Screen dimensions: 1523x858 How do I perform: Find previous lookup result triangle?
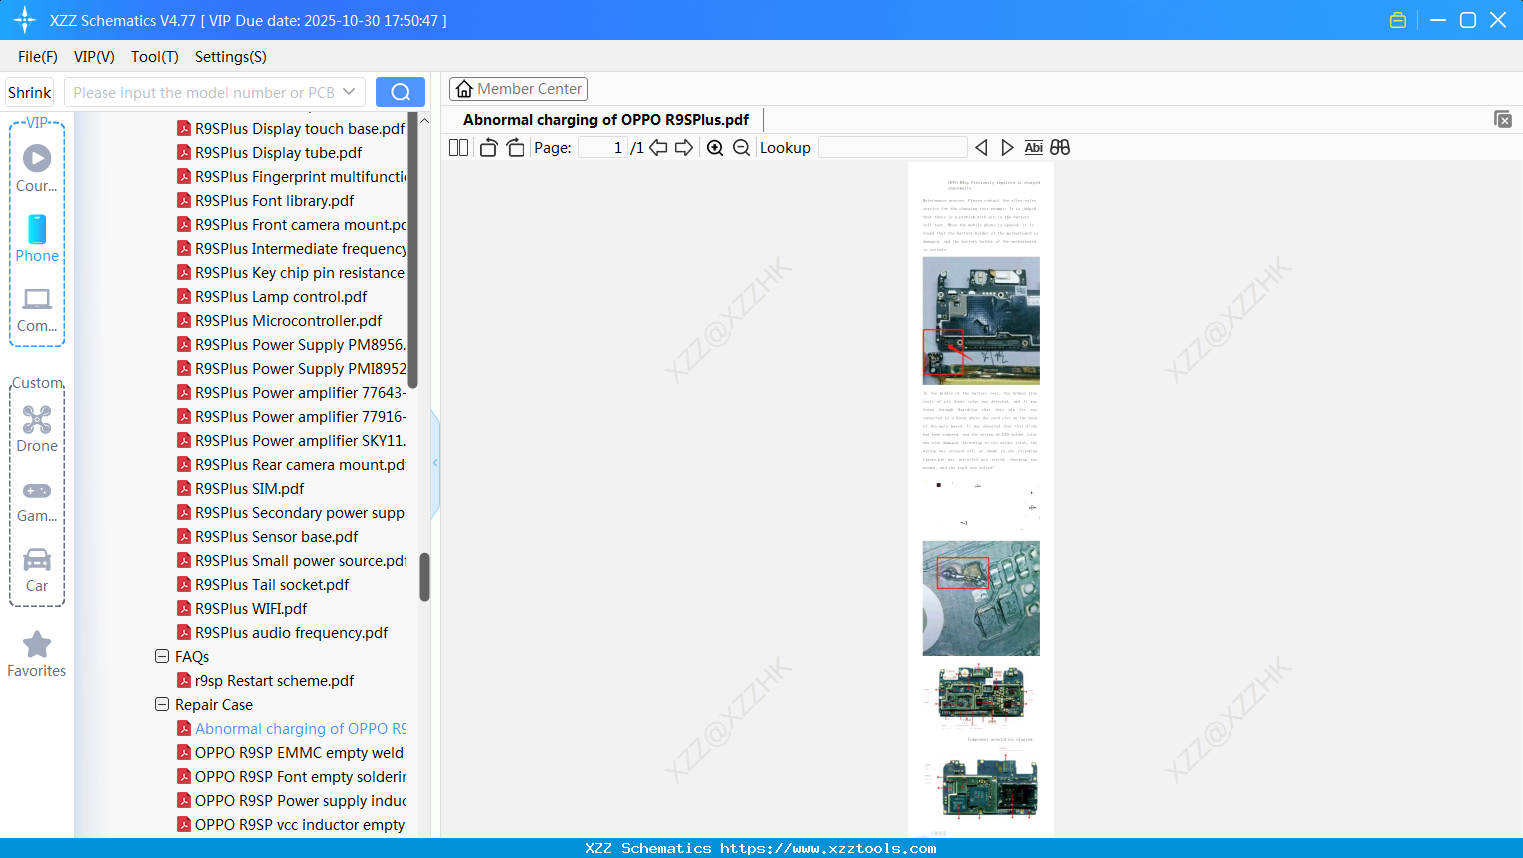click(x=981, y=148)
